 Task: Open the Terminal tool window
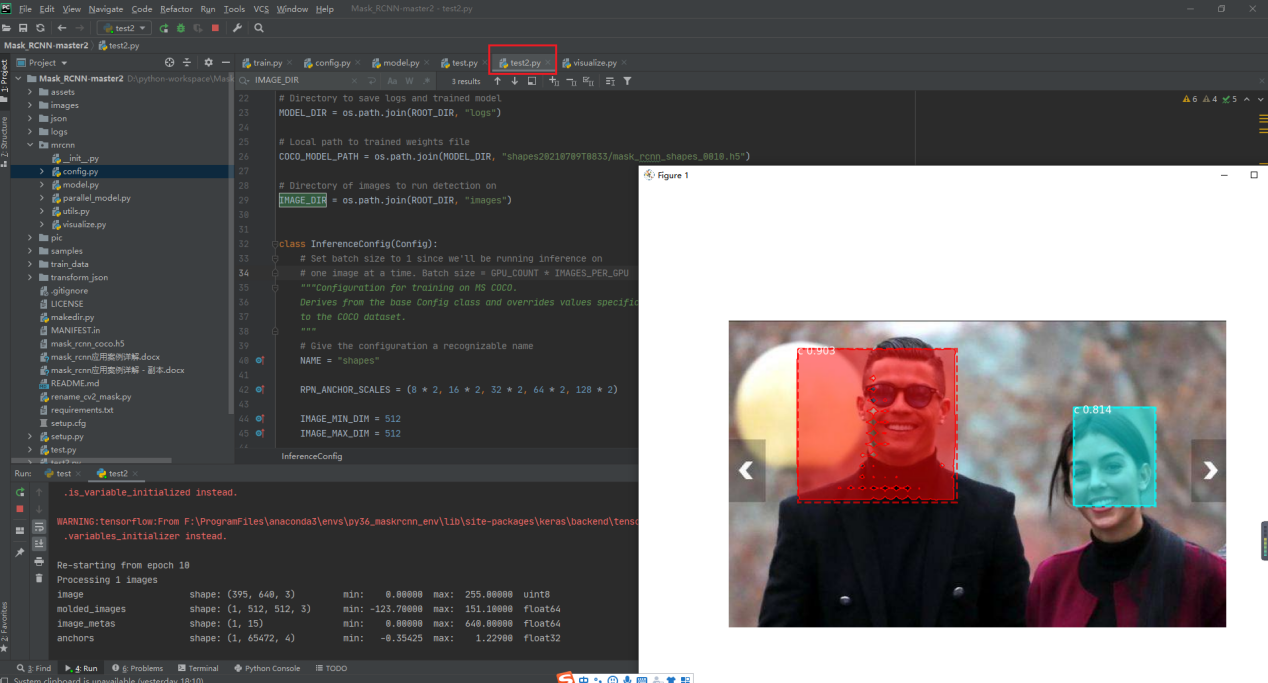197,668
